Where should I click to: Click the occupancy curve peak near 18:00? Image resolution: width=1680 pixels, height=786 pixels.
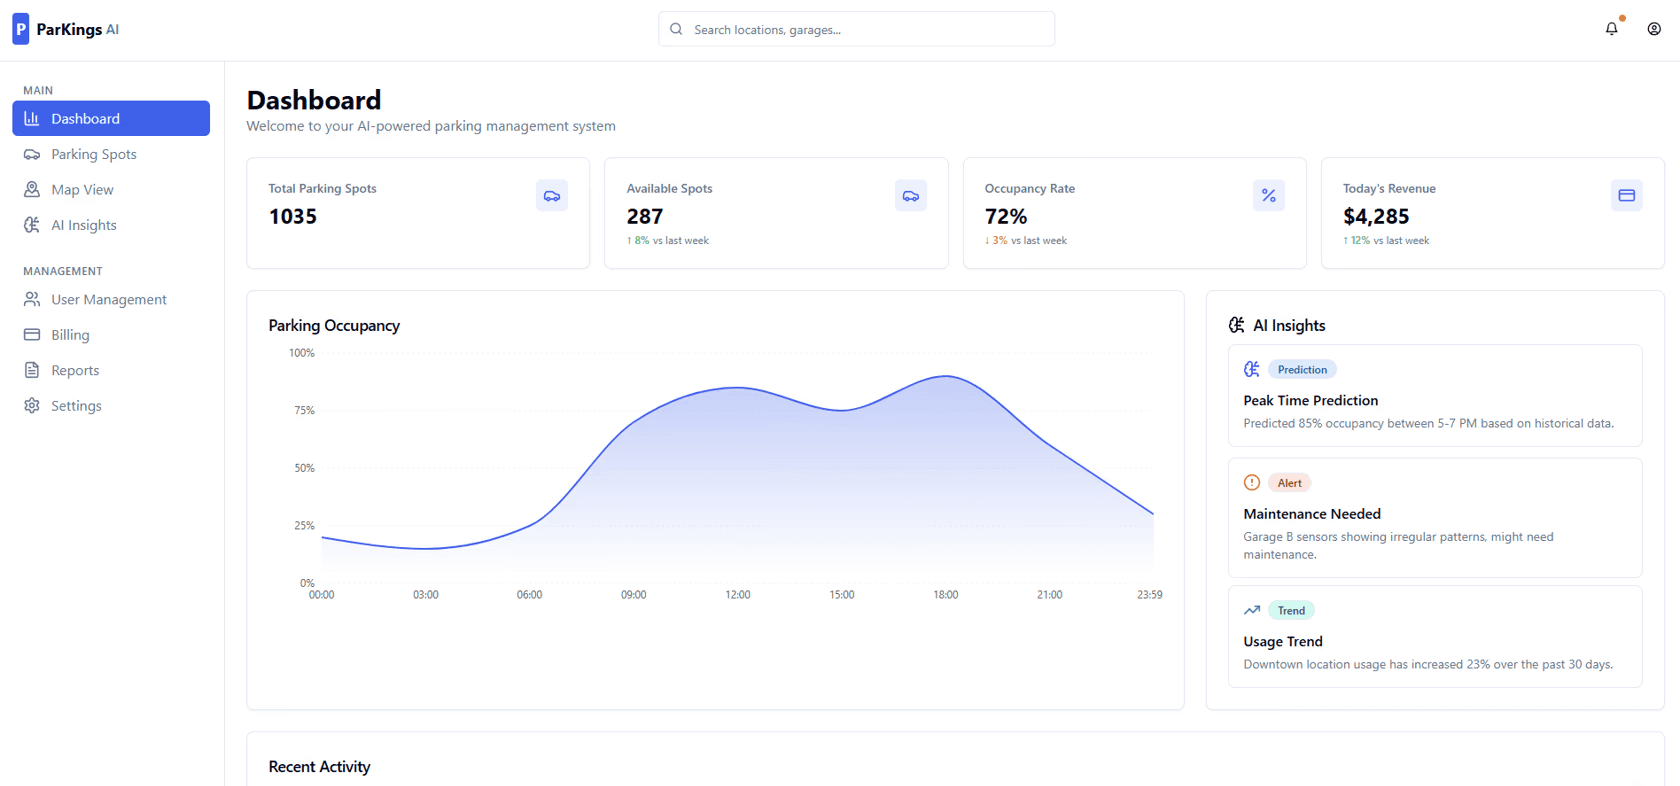(946, 376)
